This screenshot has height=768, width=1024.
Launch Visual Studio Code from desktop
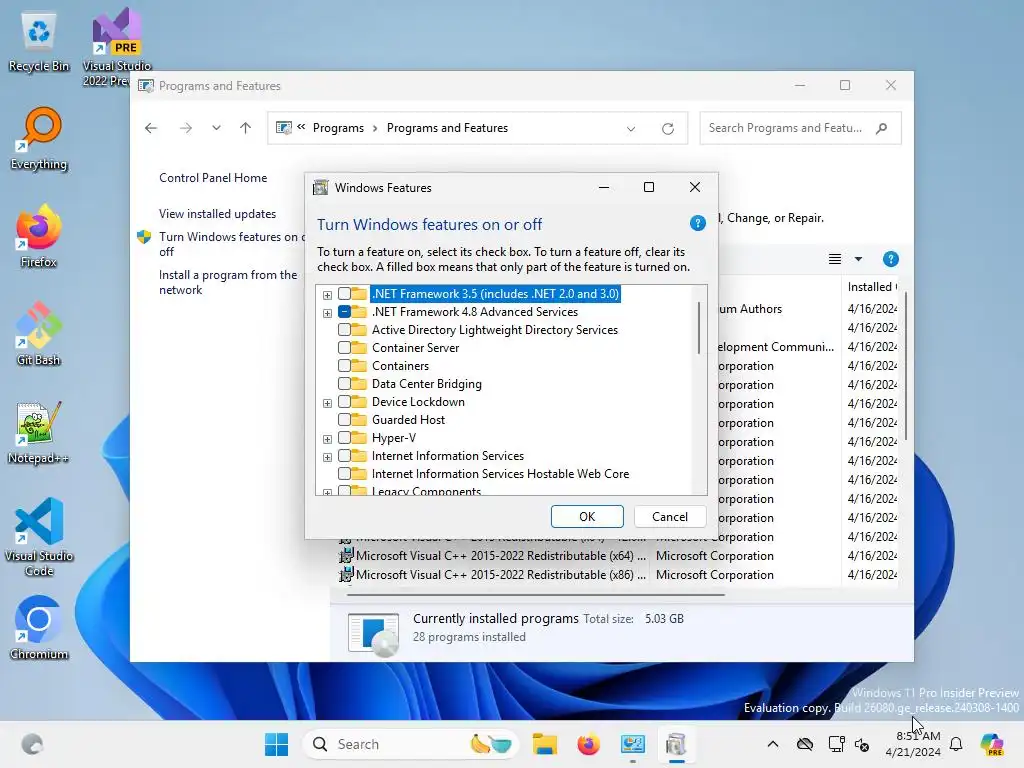[39, 537]
